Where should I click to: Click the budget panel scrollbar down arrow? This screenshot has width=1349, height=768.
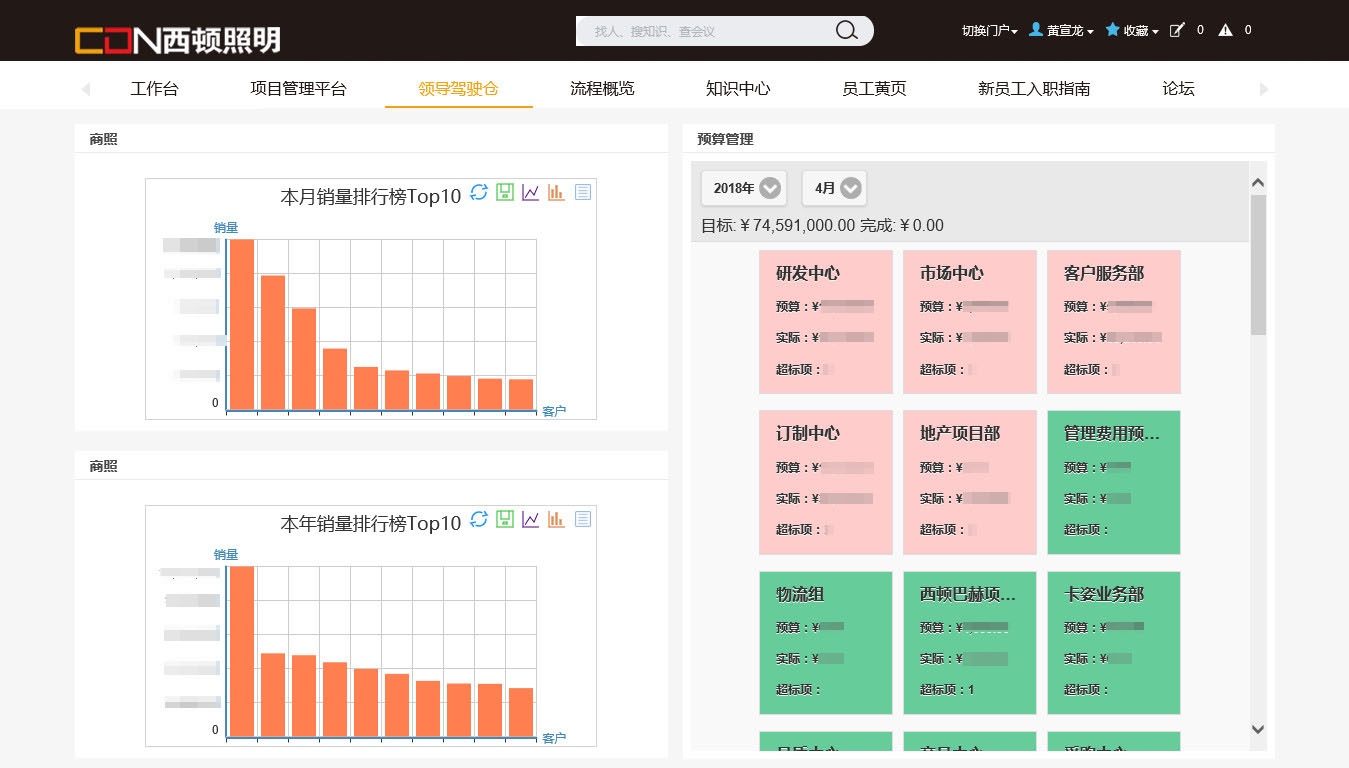[1258, 730]
